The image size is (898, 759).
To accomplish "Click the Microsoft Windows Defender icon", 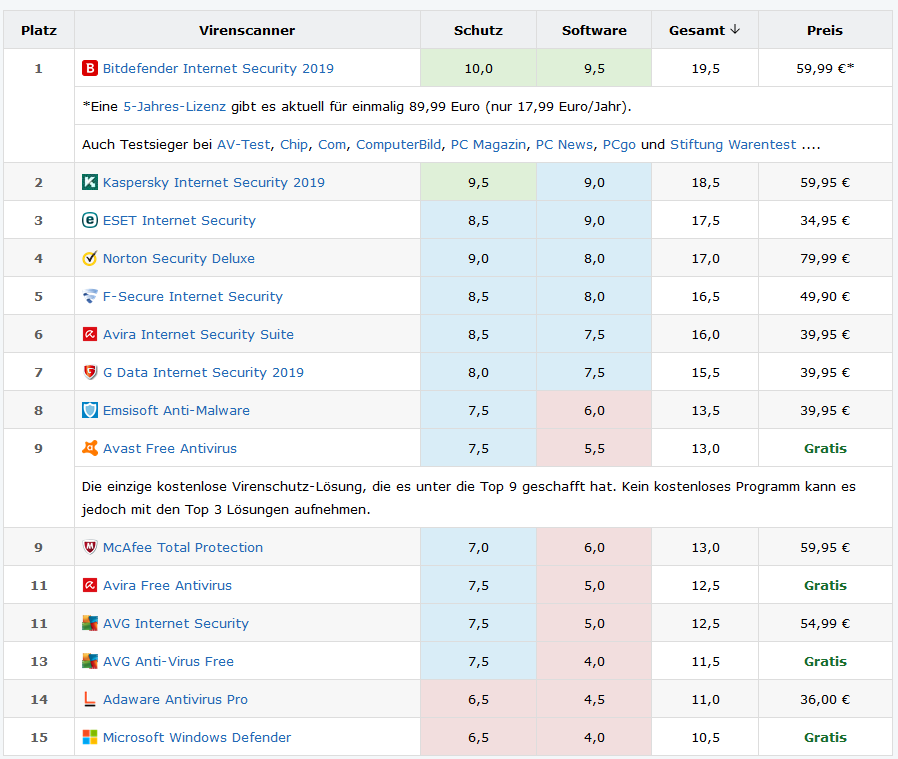I will point(88,737).
